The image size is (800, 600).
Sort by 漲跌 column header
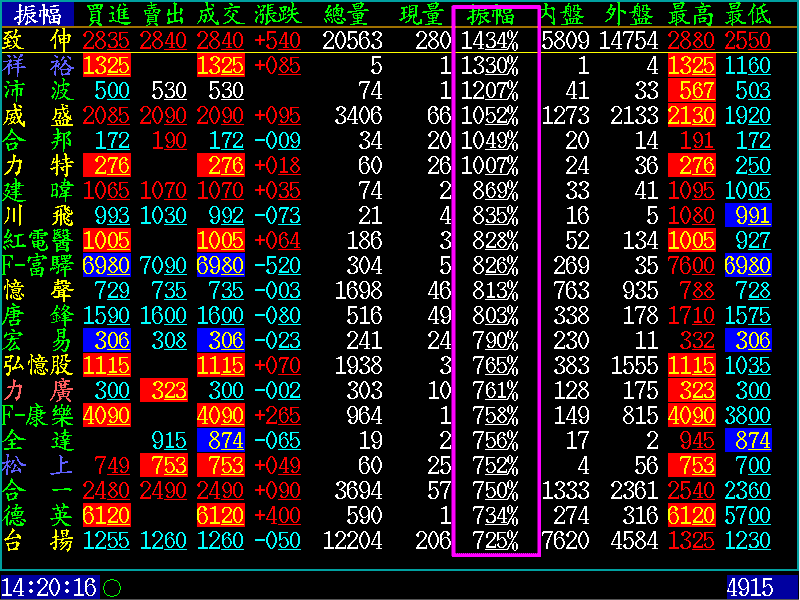click(x=279, y=14)
